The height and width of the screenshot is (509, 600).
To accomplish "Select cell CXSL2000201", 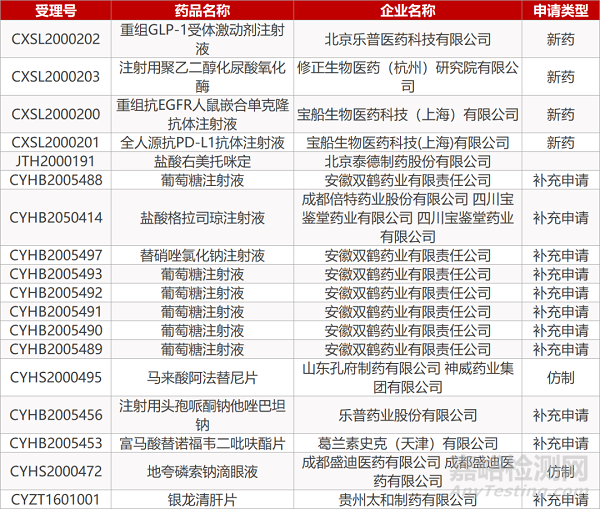I will 56,142.
